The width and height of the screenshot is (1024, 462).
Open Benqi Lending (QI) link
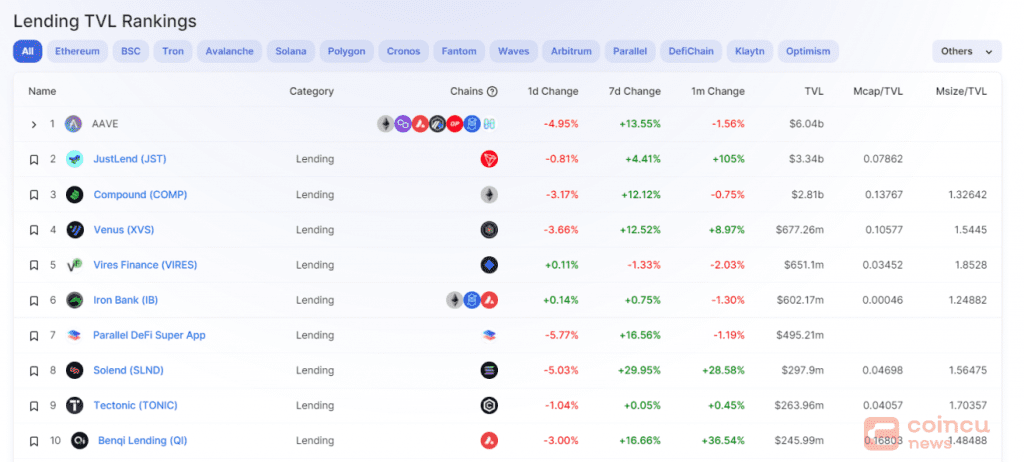[142, 440]
